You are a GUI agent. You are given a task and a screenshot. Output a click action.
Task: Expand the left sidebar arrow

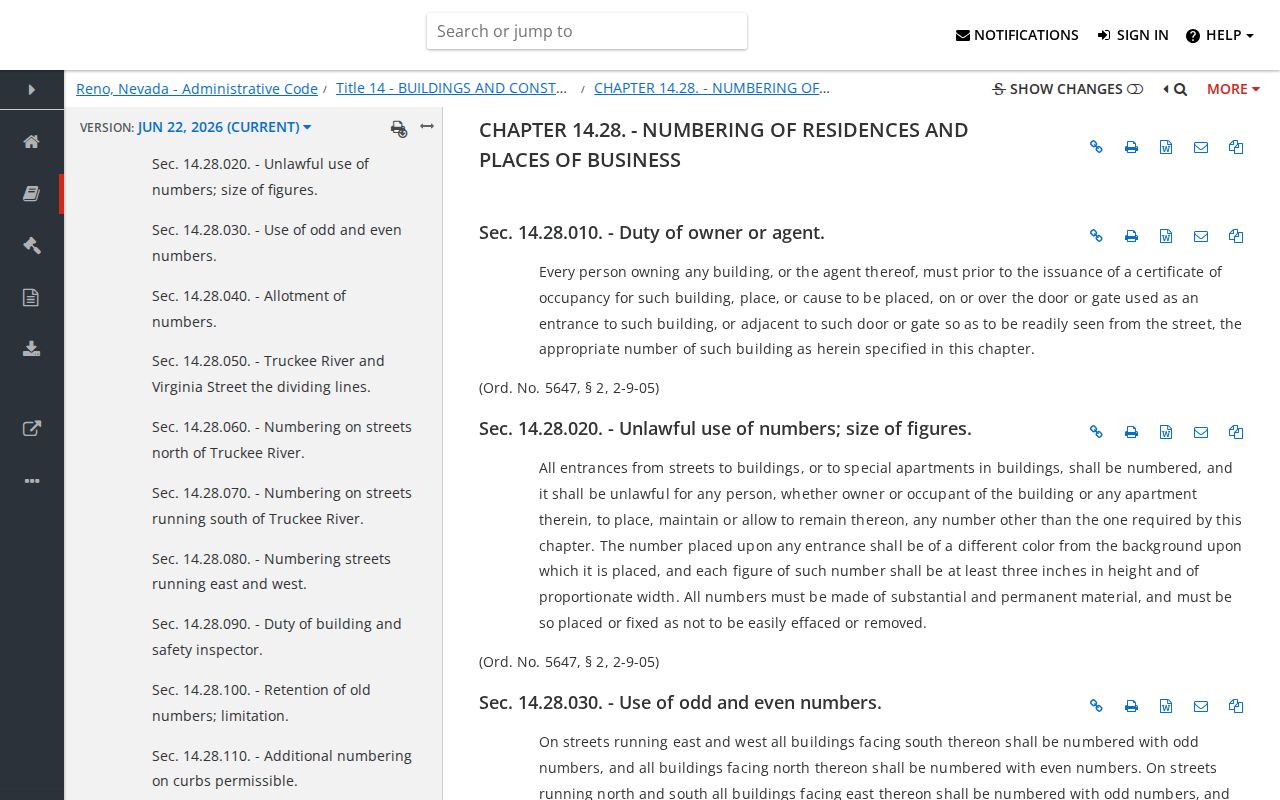pyautogui.click(x=32, y=90)
